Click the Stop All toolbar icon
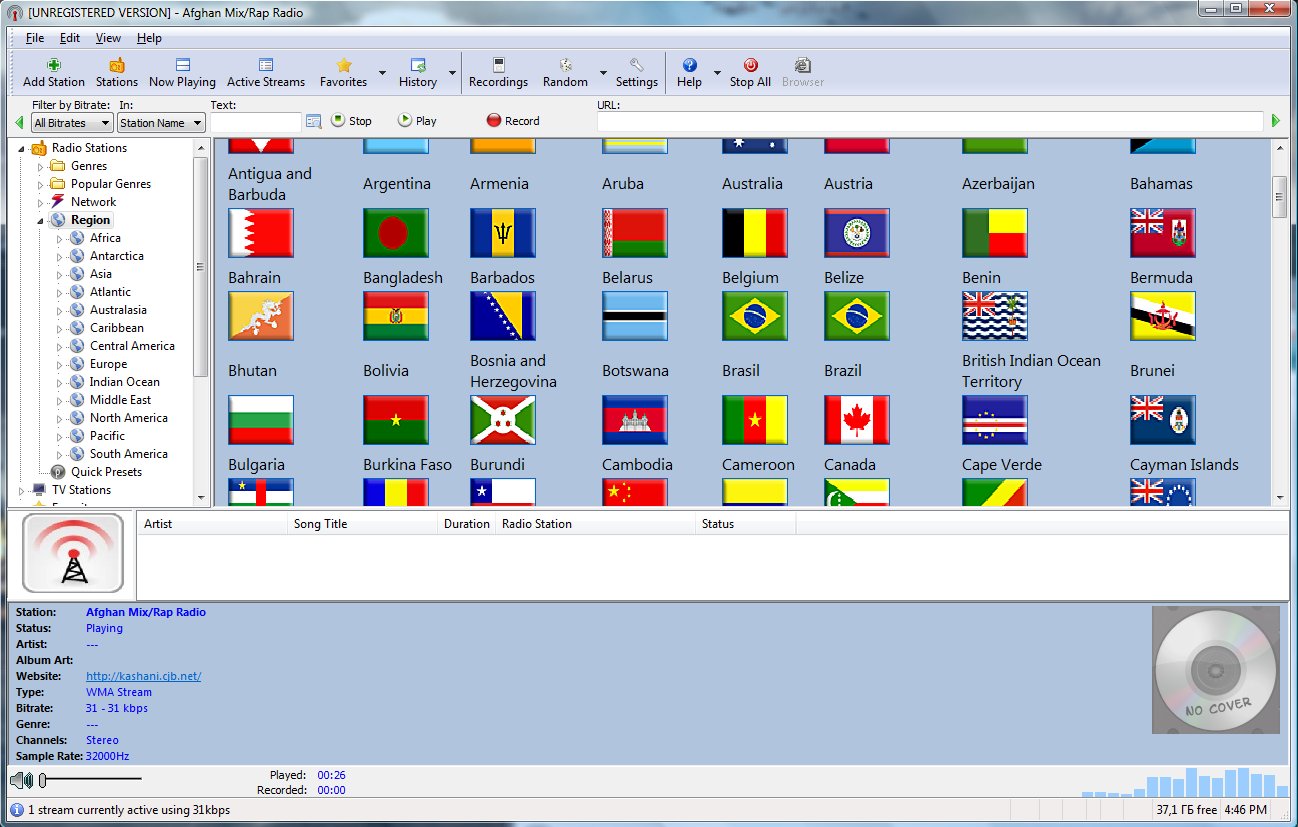The width and height of the screenshot is (1298, 827). (750, 65)
